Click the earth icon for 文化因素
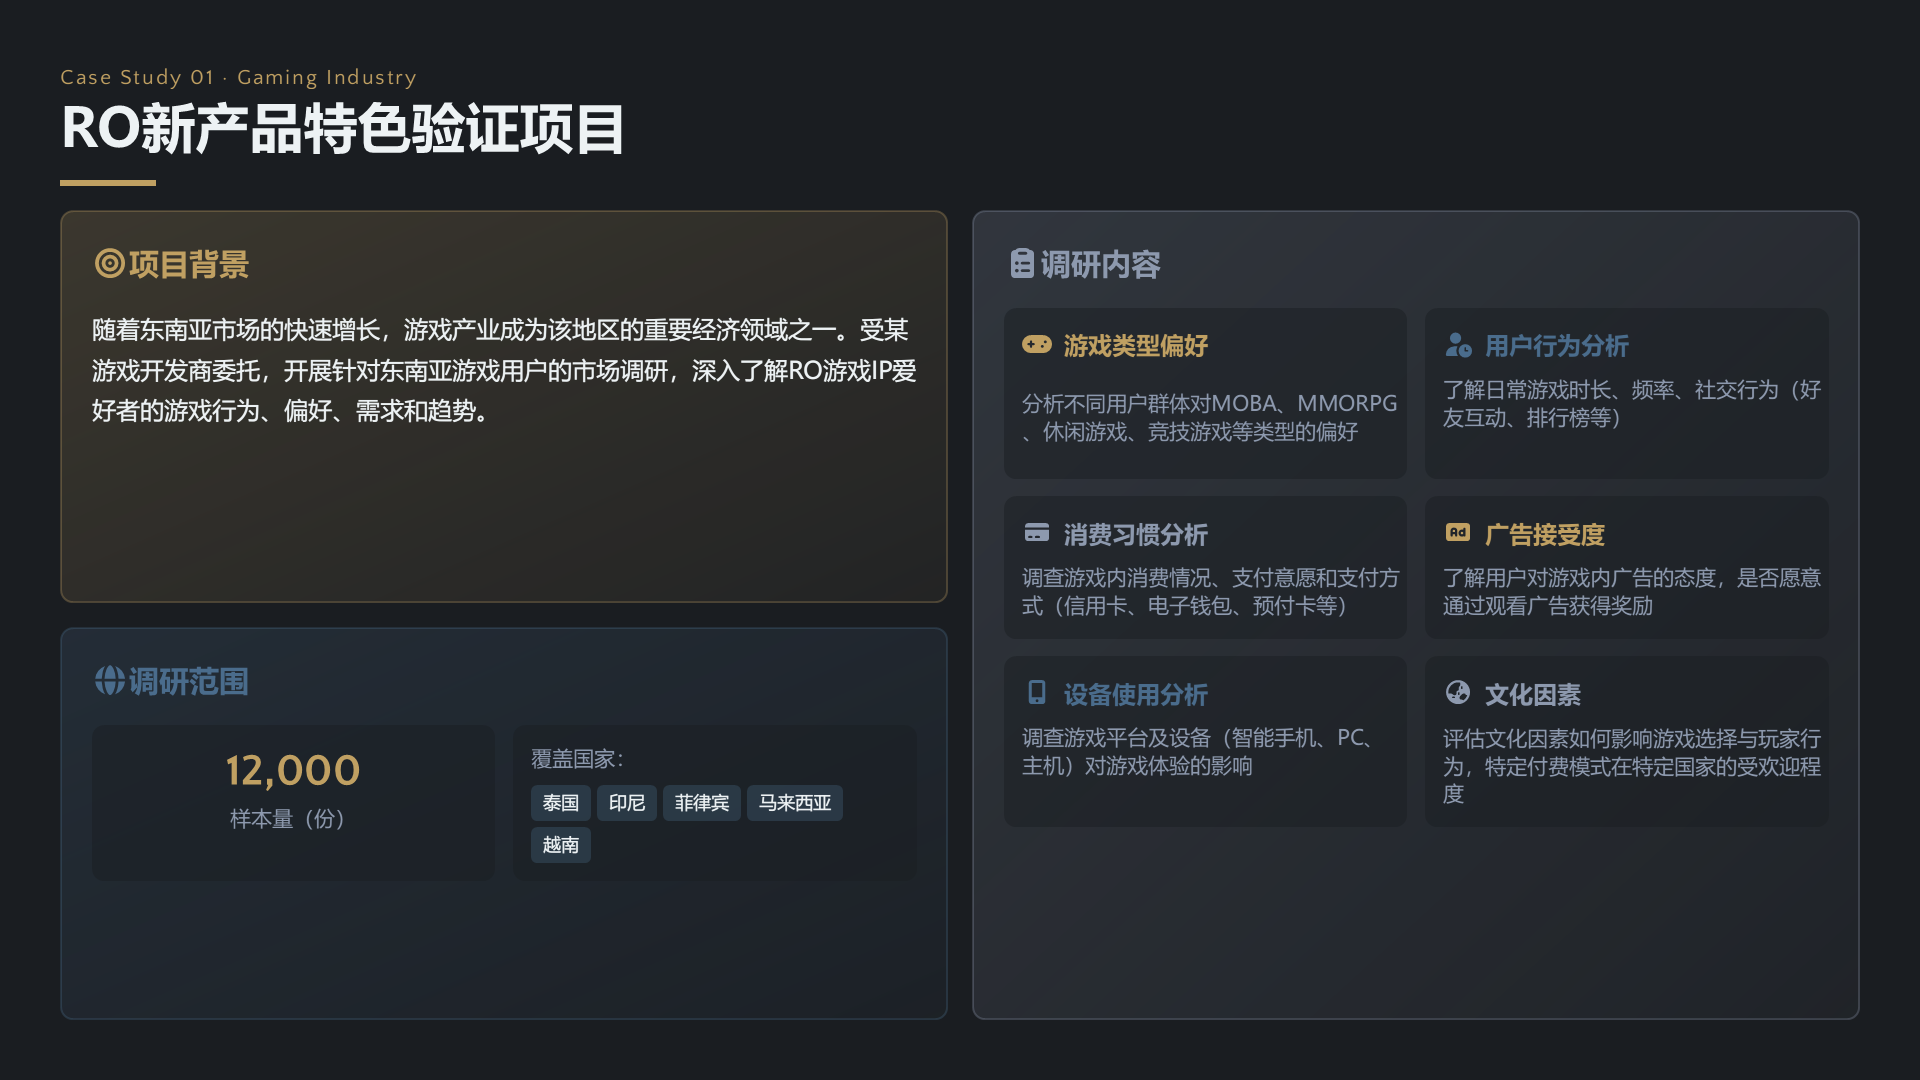The height and width of the screenshot is (1080, 1920). (1458, 692)
